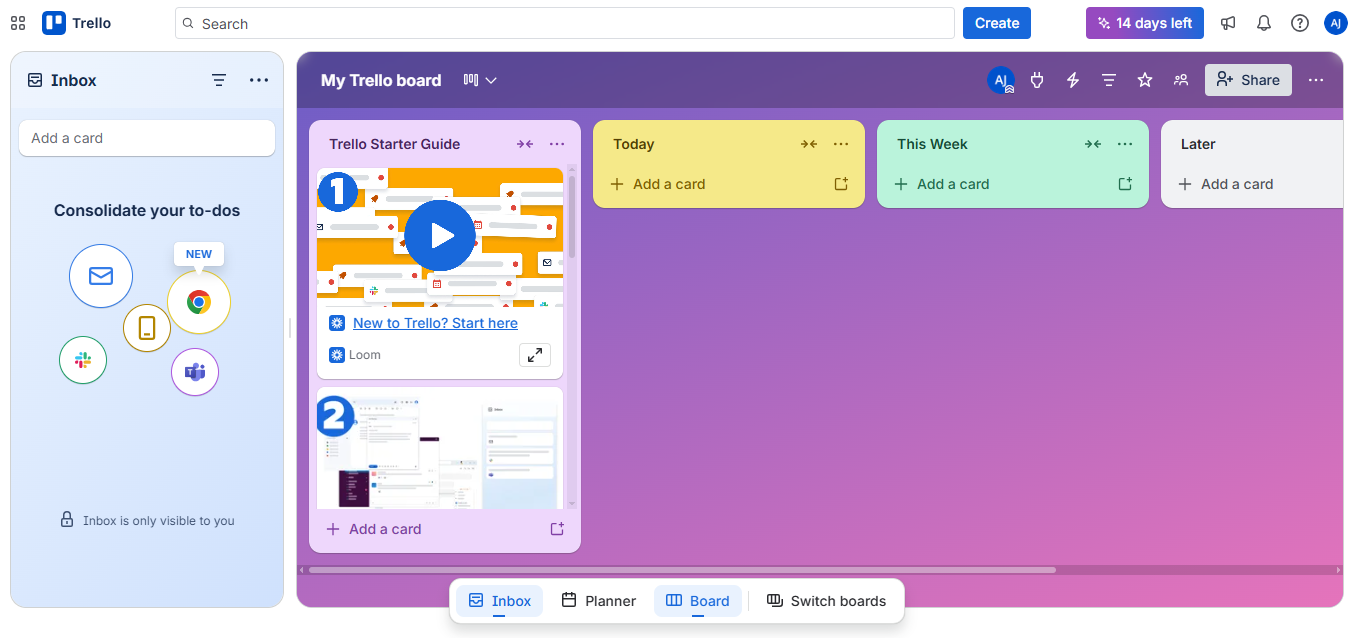Viewport: 1360px width, 638px height.
Task: Click the board member avatar AJ
Action: (x=1001, y=80)
